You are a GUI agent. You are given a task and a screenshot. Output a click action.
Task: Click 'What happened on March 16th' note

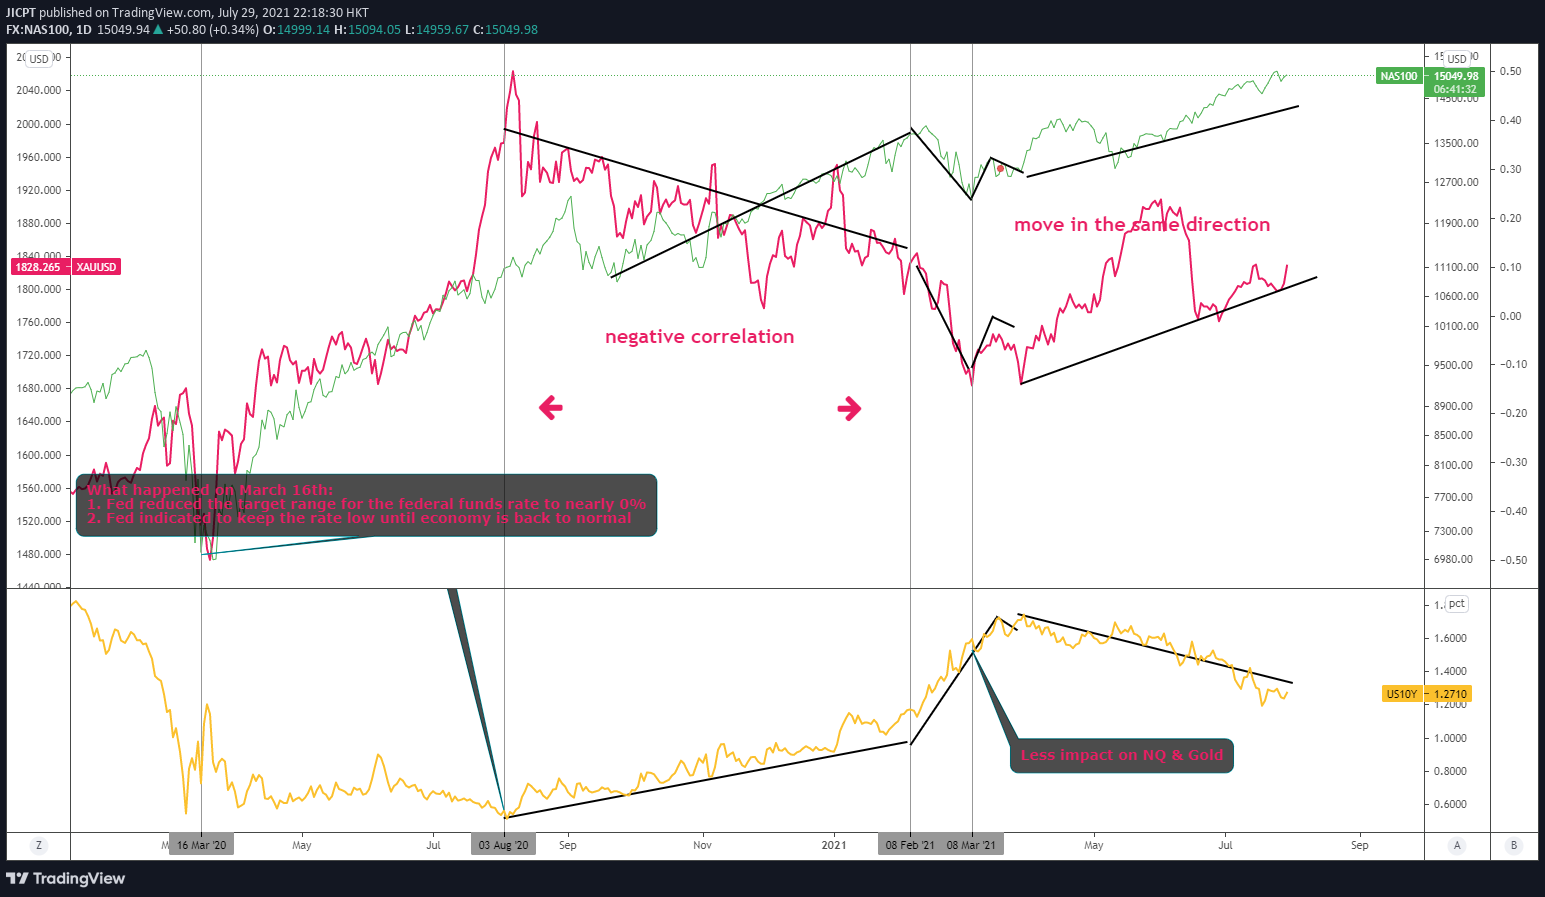(x=366, y=505)
